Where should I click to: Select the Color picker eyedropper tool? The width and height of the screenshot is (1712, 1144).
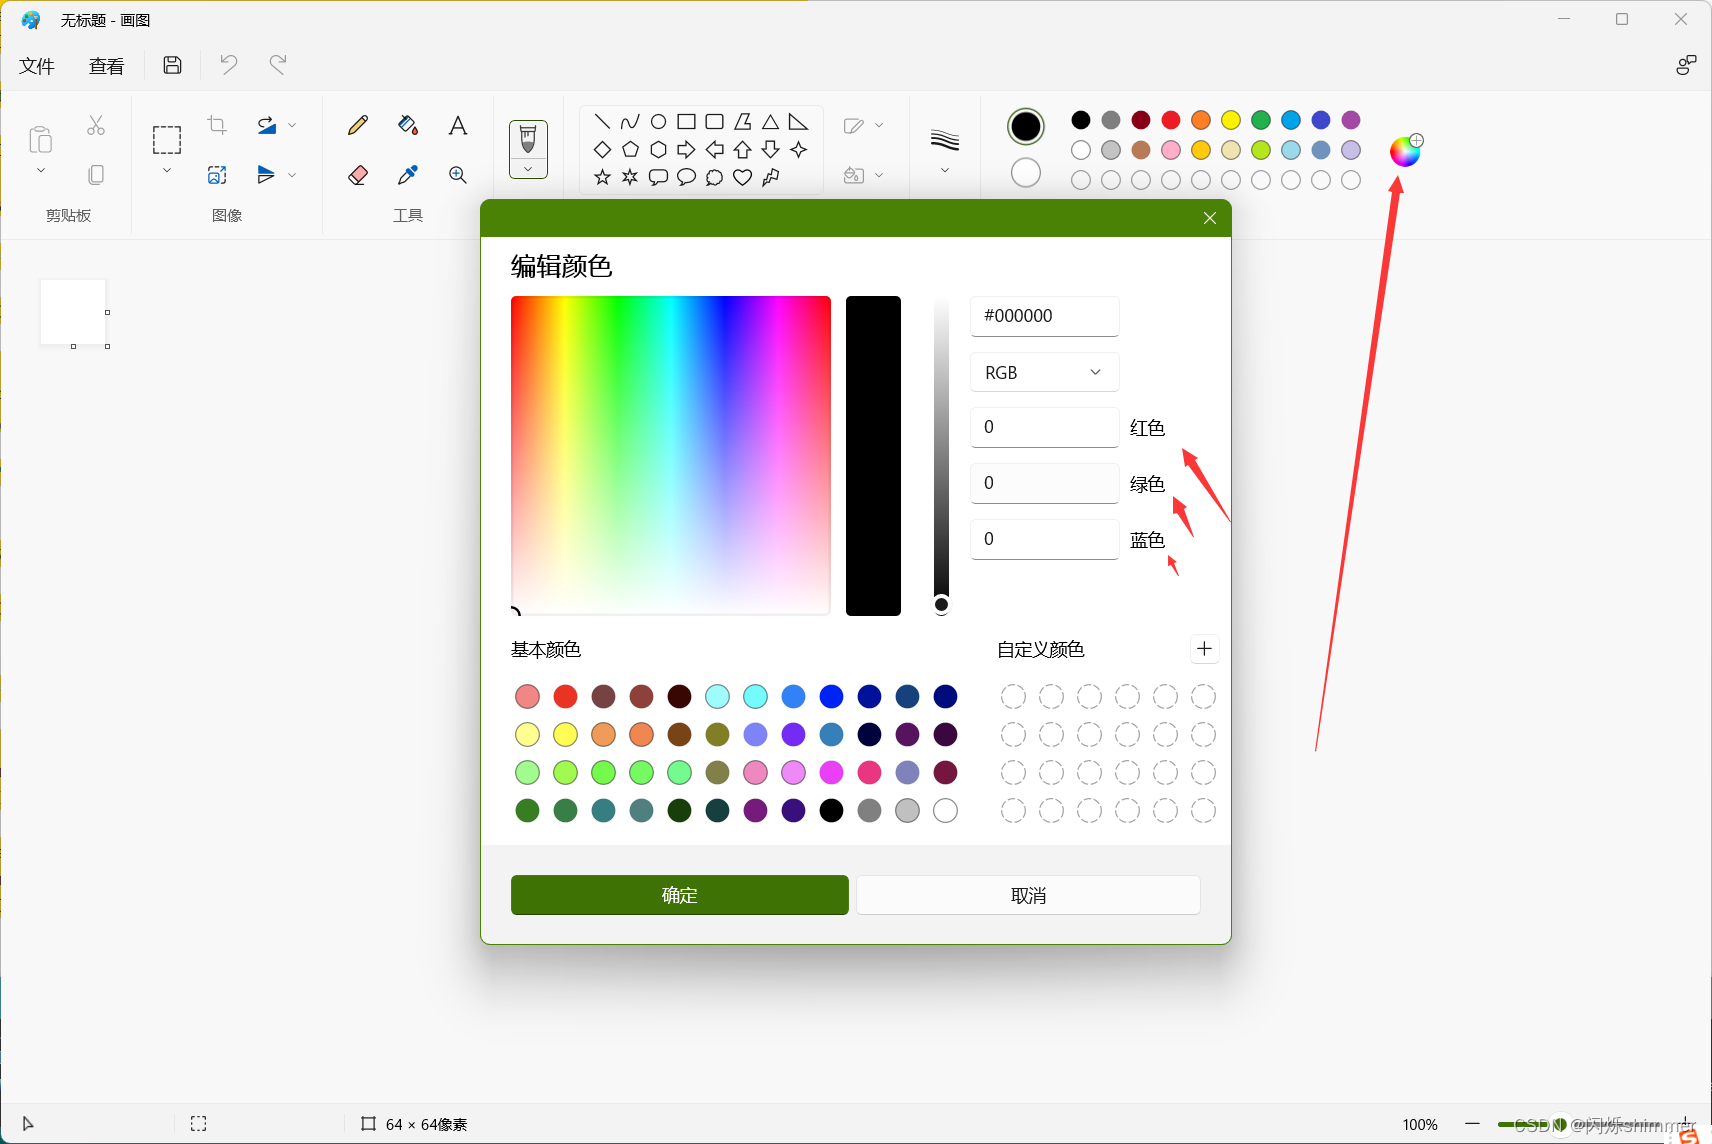click(408, 175)
